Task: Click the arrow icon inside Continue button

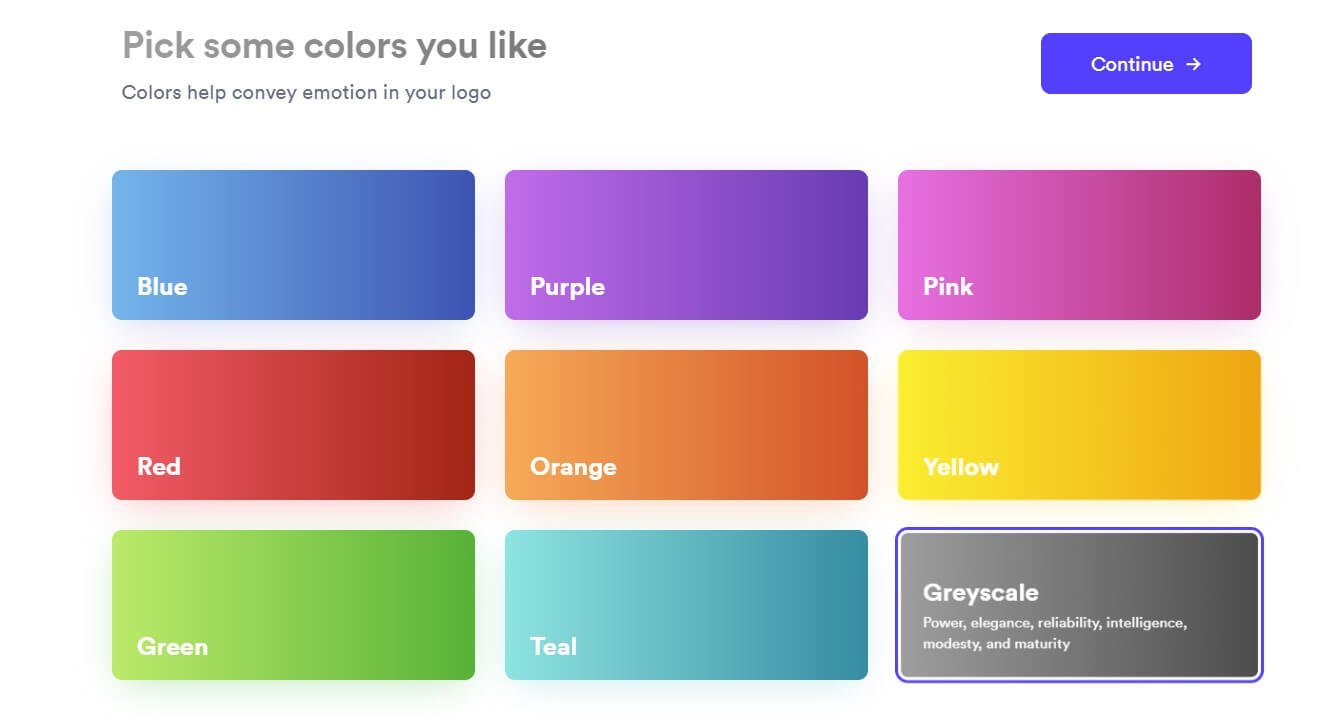Action: tap(1193, 64)
